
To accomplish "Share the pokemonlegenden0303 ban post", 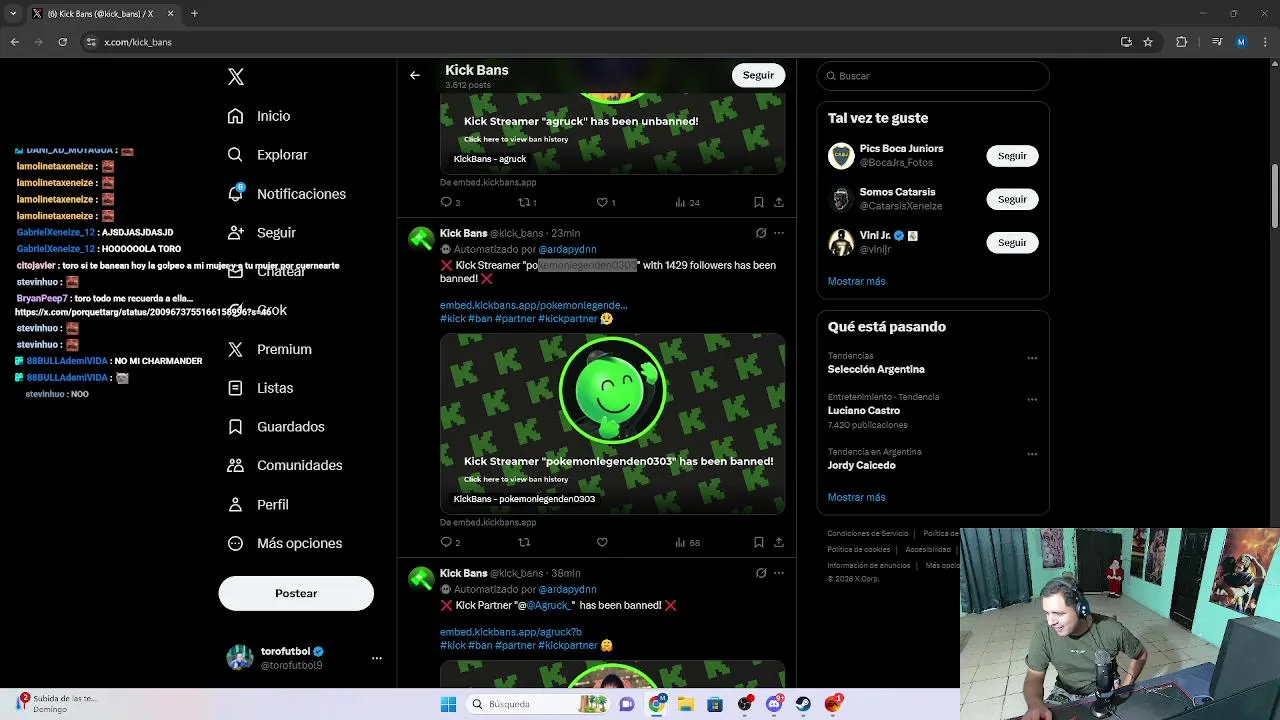I will 778,542.
